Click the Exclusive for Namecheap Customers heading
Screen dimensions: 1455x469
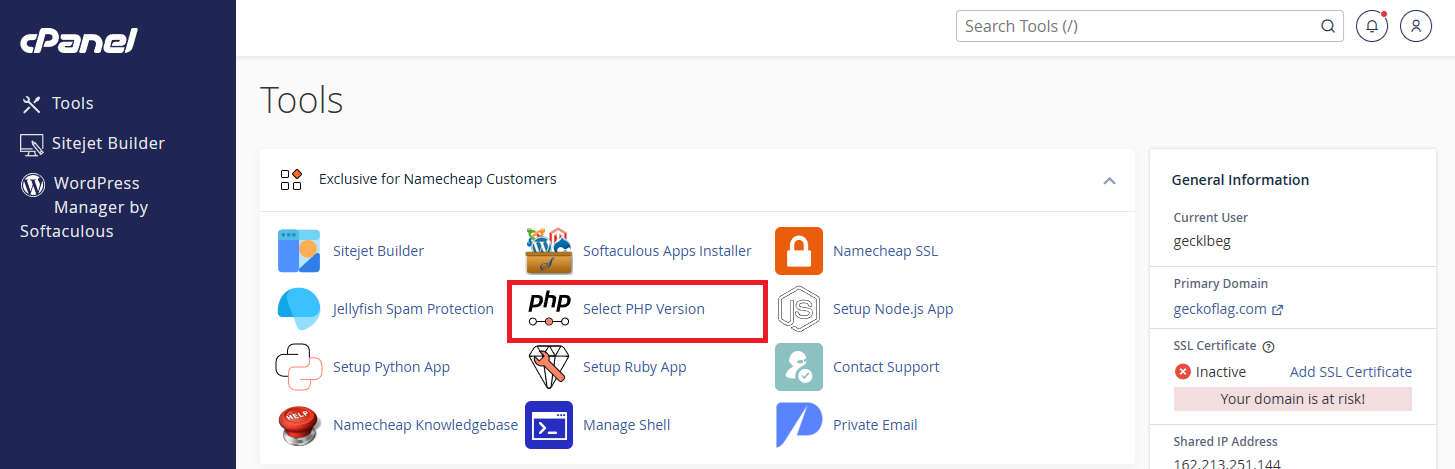[x=437, y=179]
